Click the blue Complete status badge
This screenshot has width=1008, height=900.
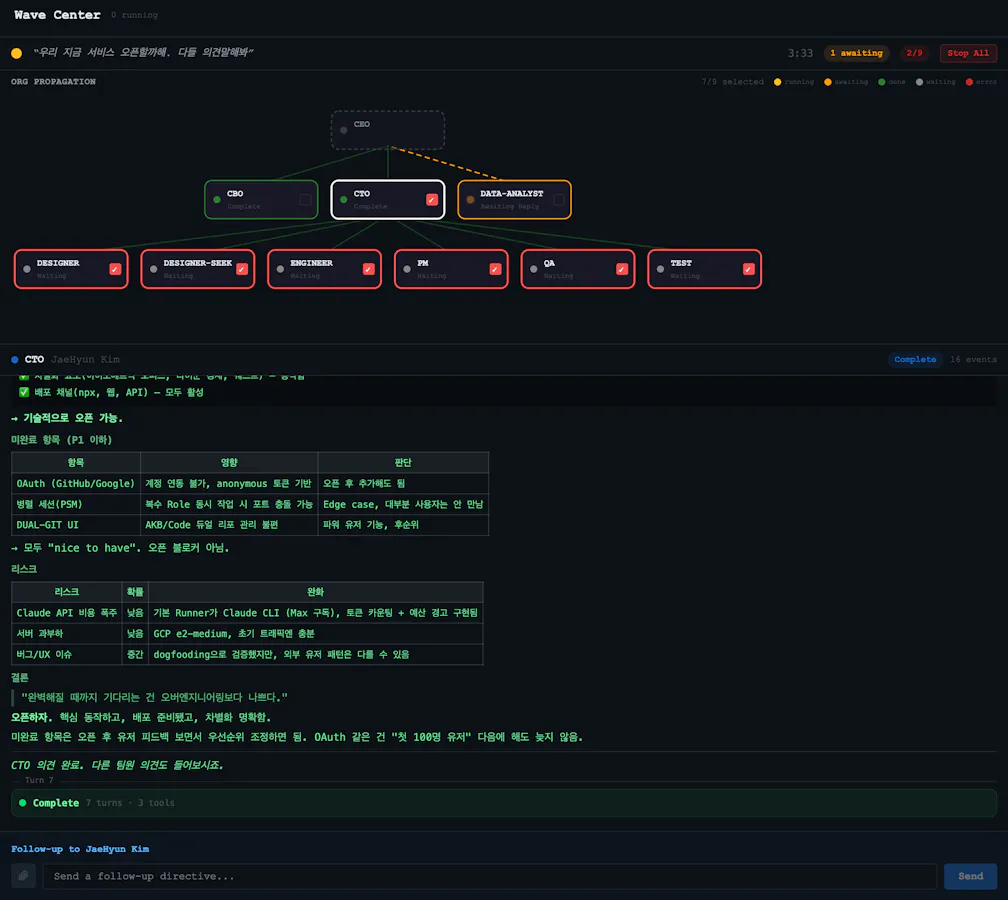[914, 359]
